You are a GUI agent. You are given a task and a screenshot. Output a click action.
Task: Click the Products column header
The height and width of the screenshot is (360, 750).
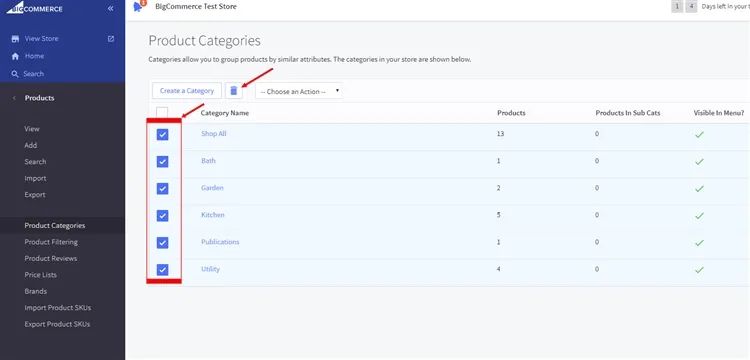click(511, 113)
